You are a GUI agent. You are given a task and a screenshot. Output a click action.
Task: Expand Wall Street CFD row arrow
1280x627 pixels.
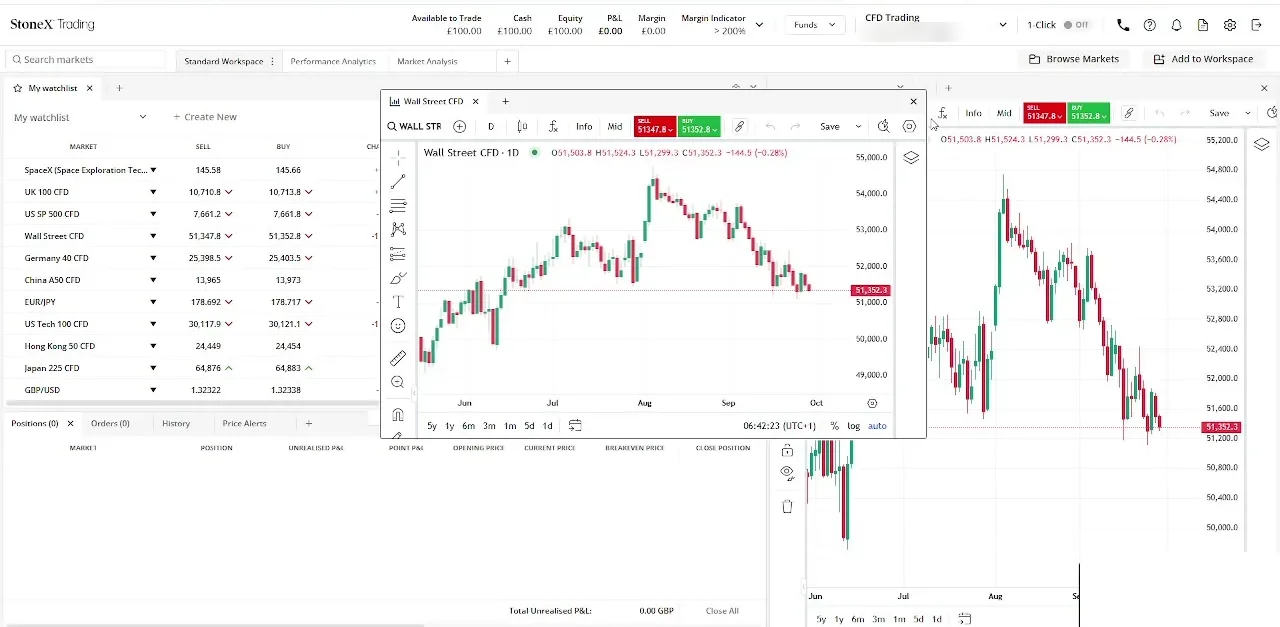pos(153,236)
